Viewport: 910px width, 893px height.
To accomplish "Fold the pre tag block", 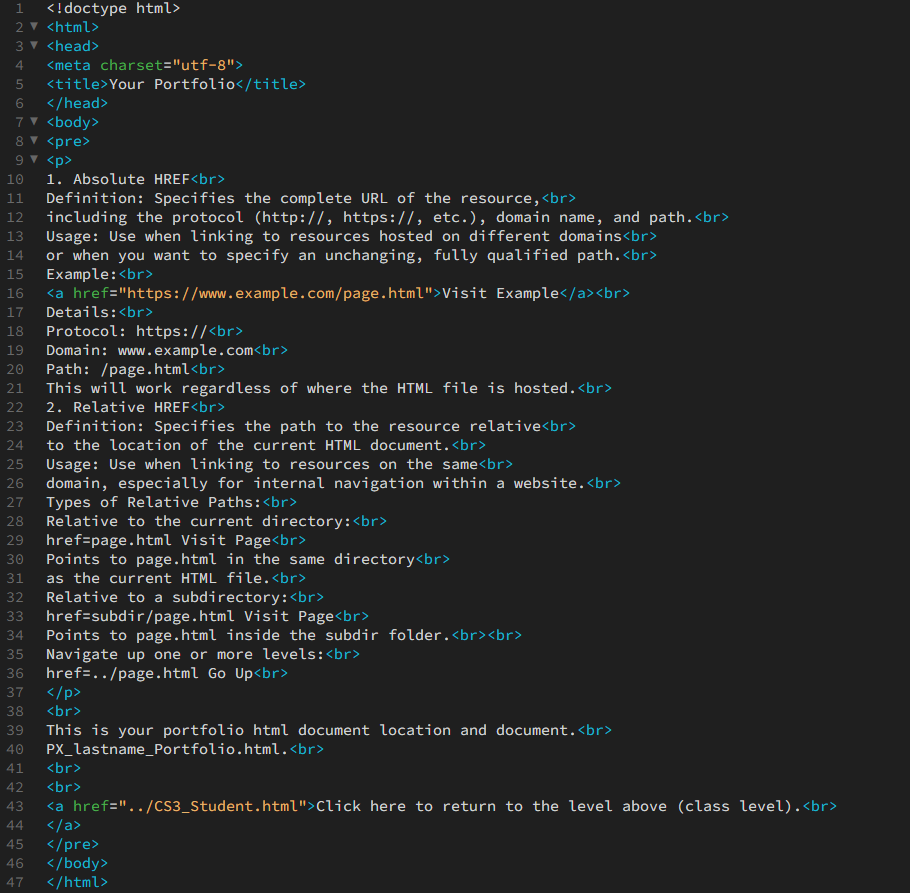I will coord(34,141).
